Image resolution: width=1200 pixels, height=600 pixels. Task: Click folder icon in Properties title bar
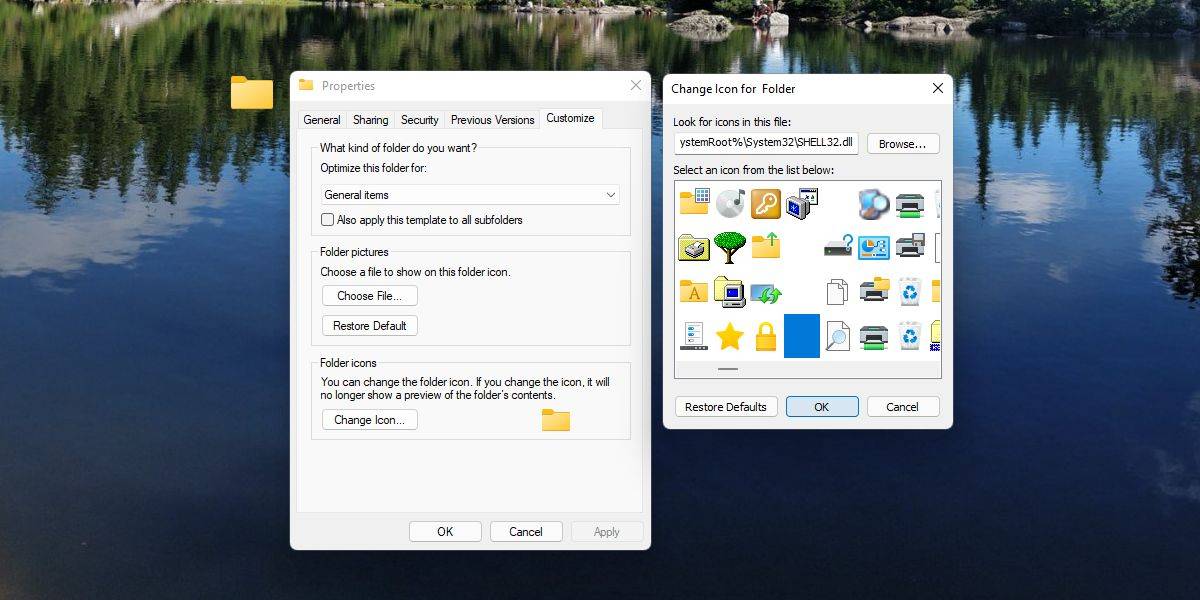(306, 86)
